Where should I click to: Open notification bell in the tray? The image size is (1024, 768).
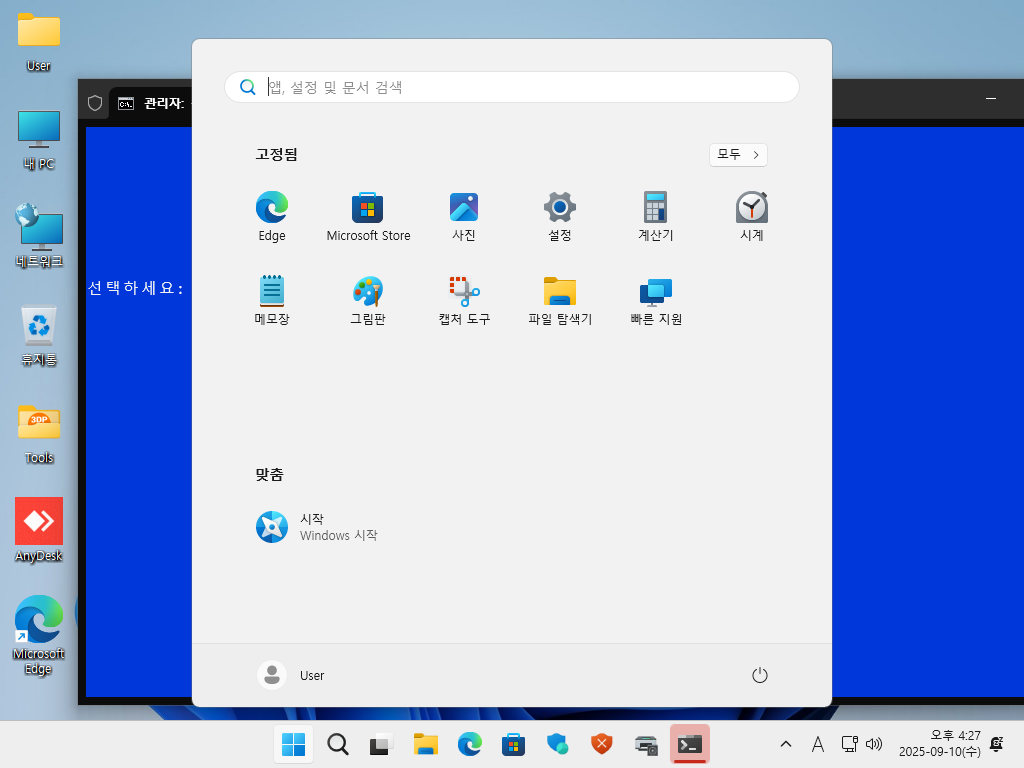997,744
